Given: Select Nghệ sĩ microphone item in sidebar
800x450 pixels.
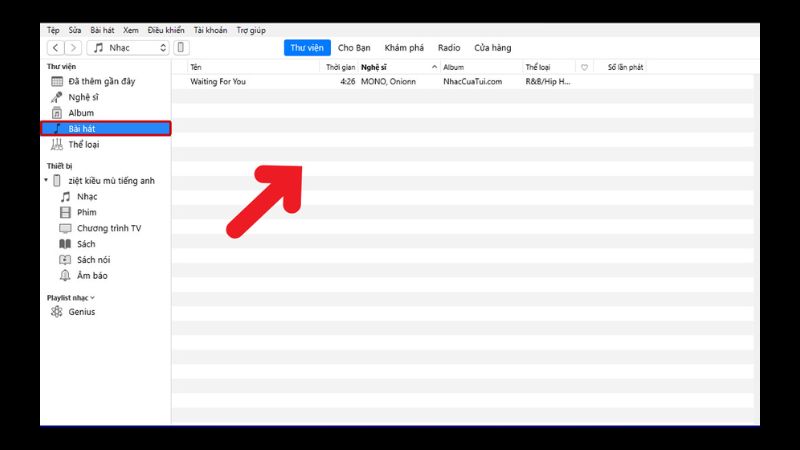Looking at the screenshot, I should pos(83,97).
